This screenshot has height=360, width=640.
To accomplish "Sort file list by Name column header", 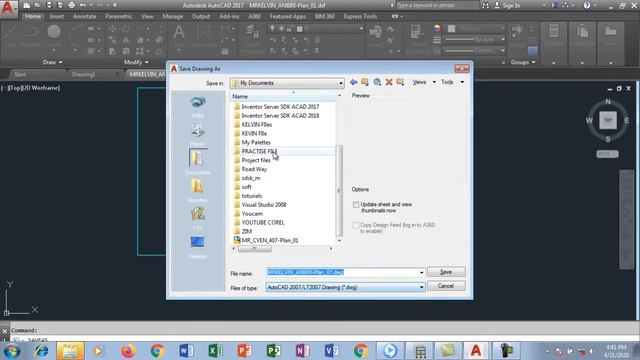I will click(282, 96).
